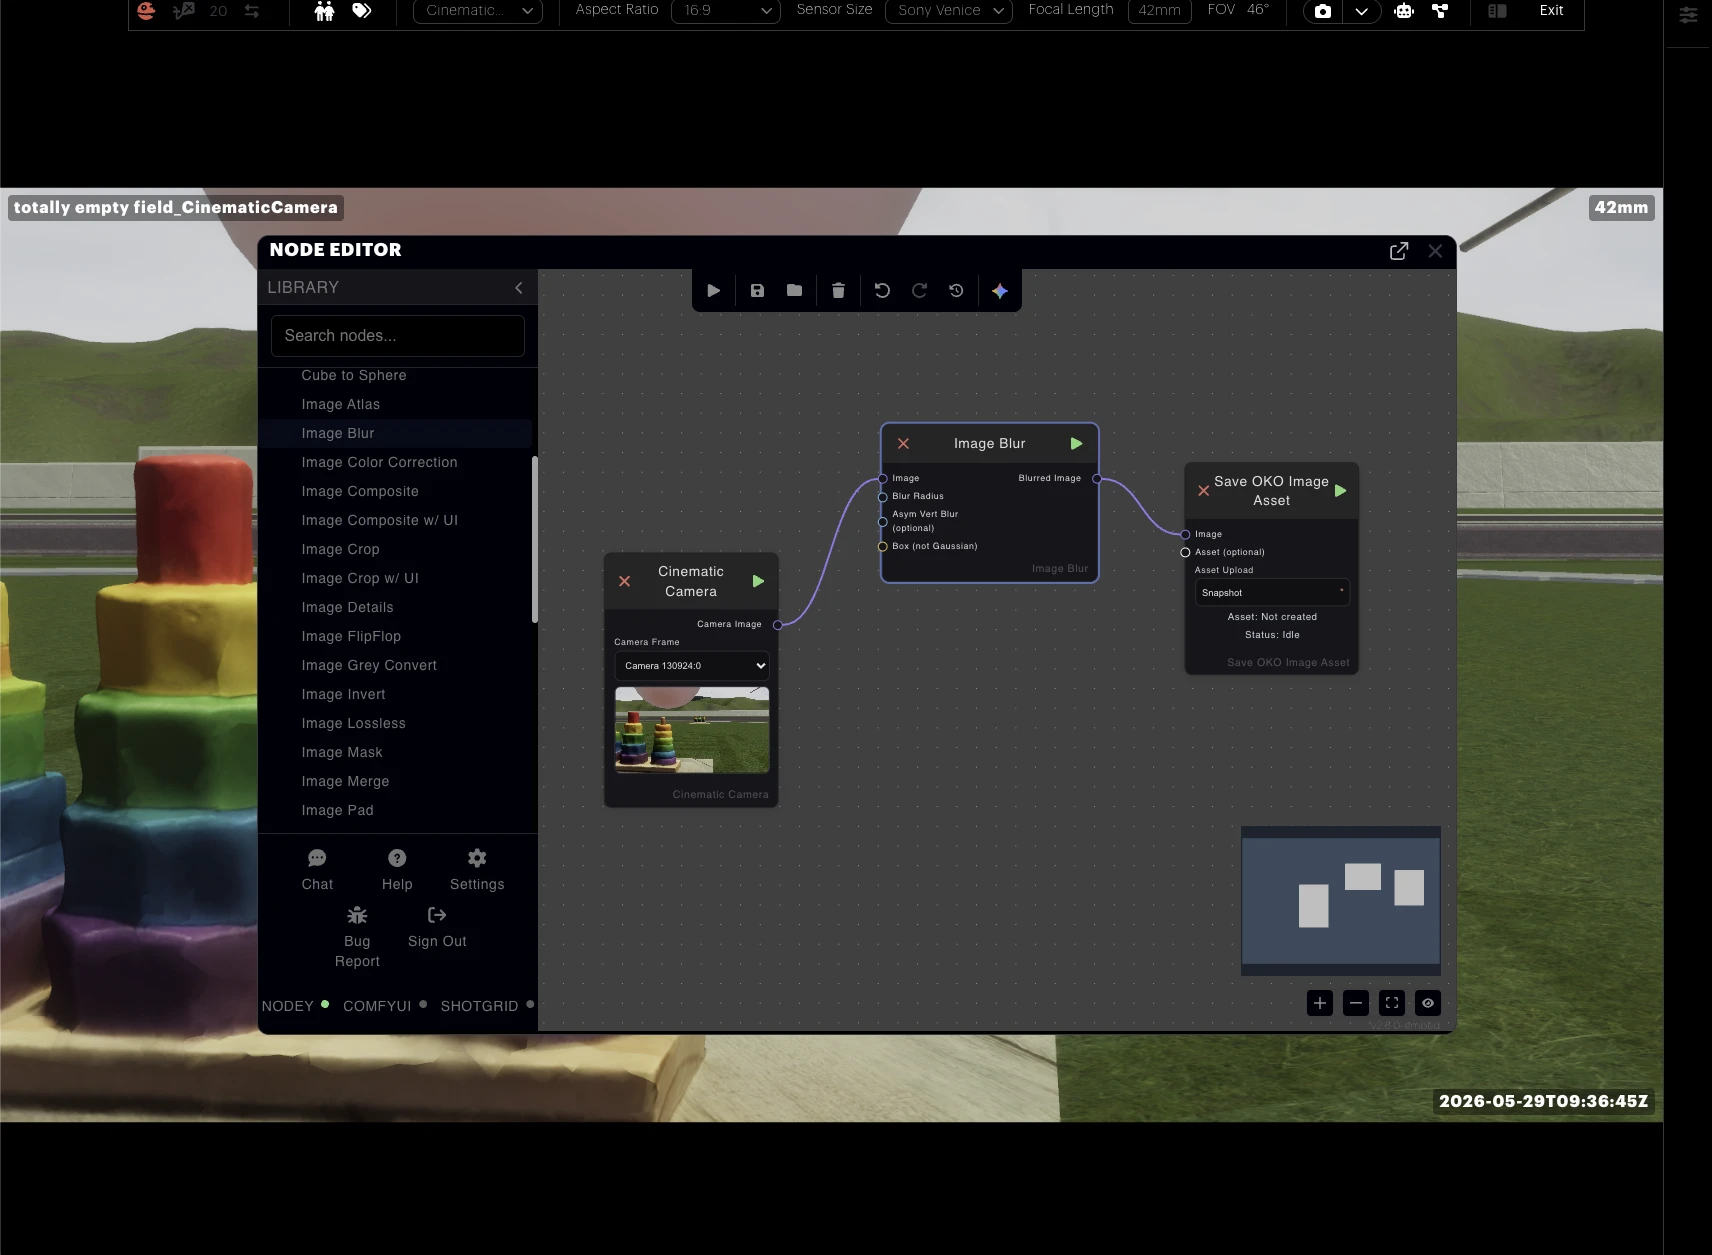Select Image Merge node
1712x1255 pixels.
tap(345, 782)
